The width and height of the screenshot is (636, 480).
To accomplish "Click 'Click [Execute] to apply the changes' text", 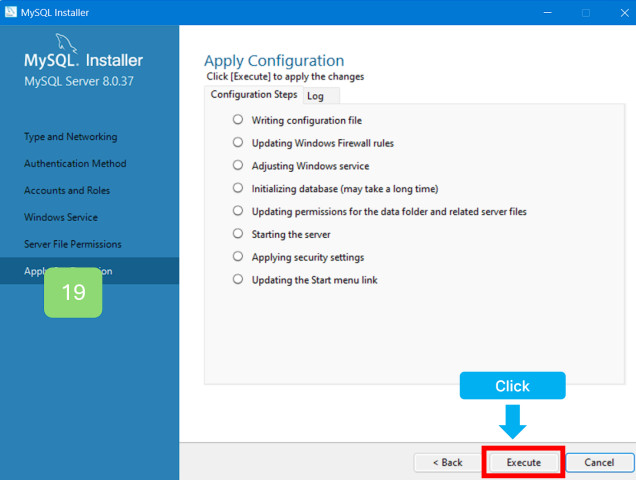I will point(285,77).
